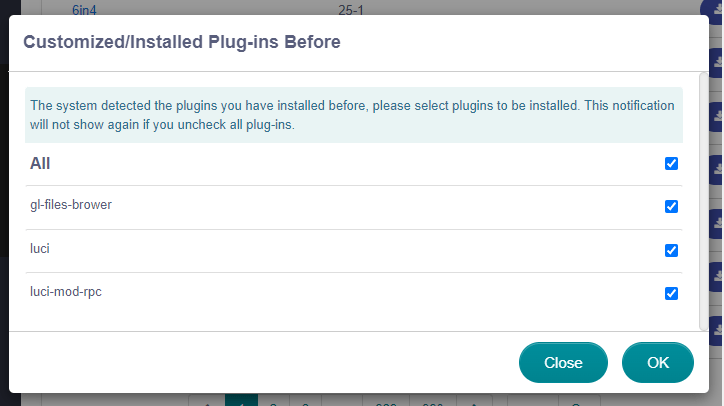Uncheck the All plug-ins checkbox

[671, 163]
